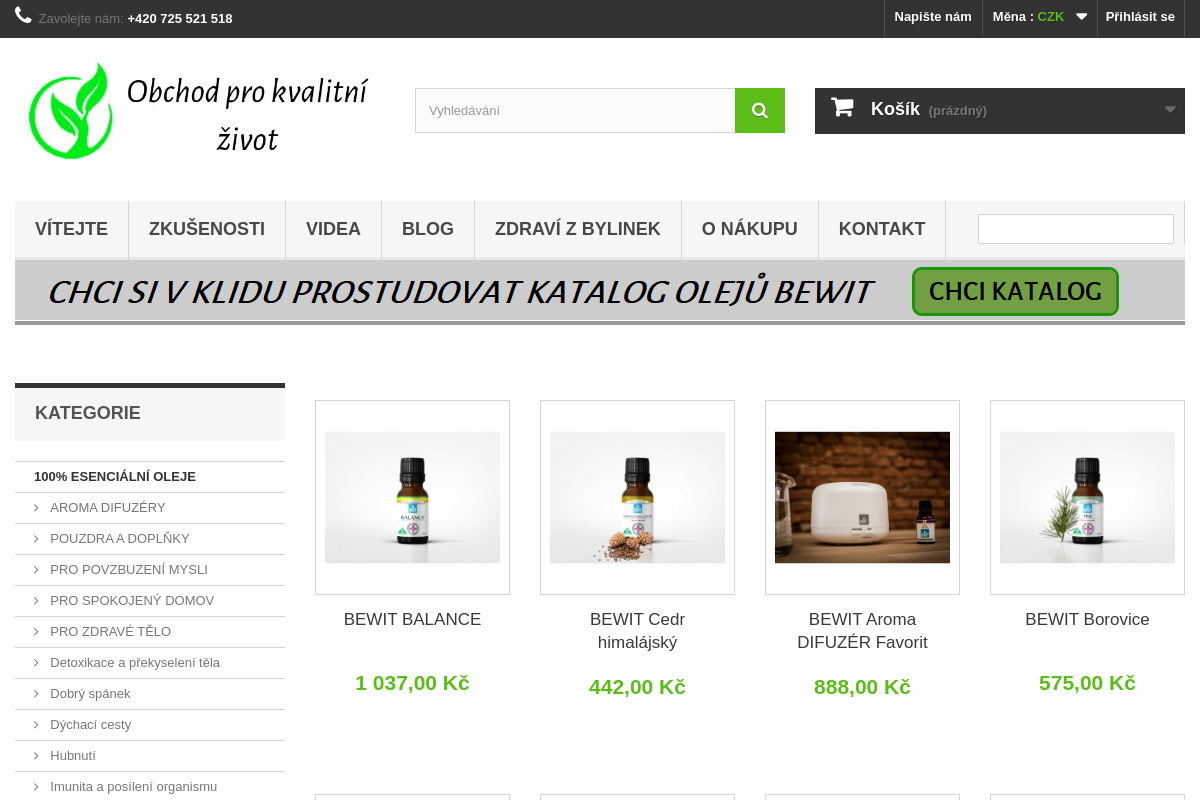This screenshot has width=1200, height=800.
Task: Click the 888,00 Kč price
Action: tap(862, 687)
